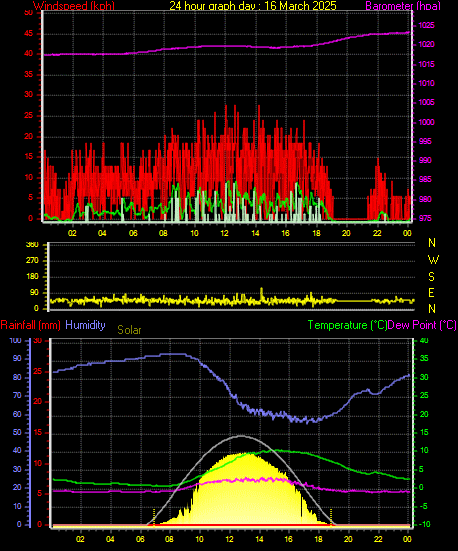This screenshot has width=458, height=551.
Task: Click the Dew Point (°C) legend label
Action: coord(422,325)
